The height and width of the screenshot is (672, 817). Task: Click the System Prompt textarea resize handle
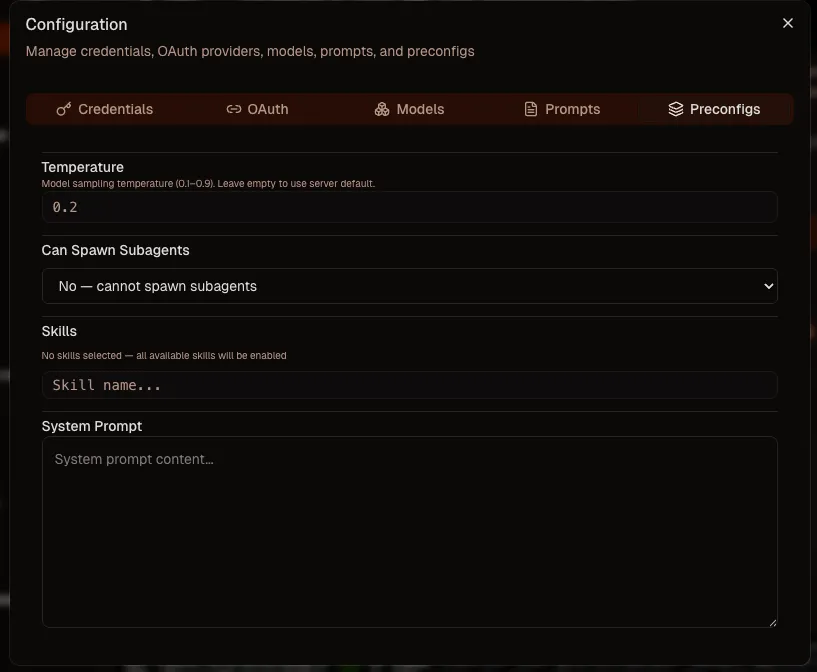pyautogui.click(x=773, y=623)
